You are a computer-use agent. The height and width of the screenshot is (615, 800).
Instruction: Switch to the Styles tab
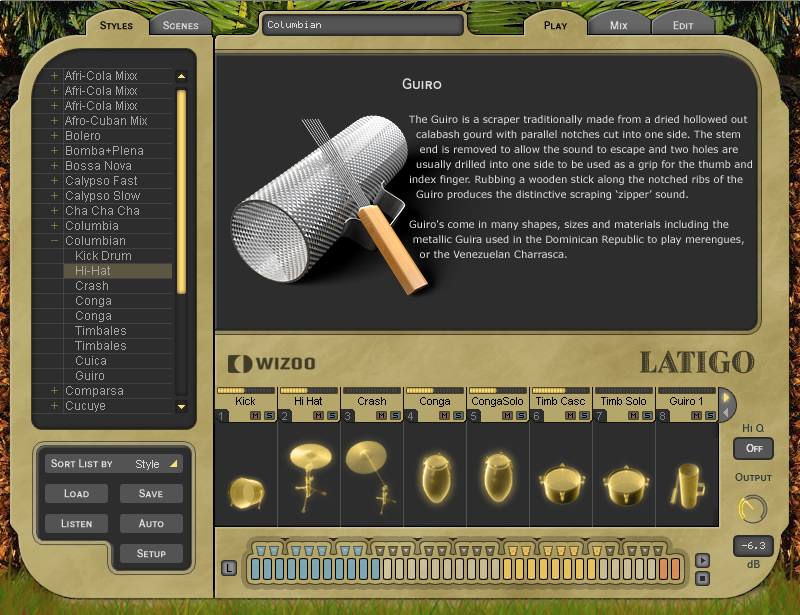[x=116, y=26]
